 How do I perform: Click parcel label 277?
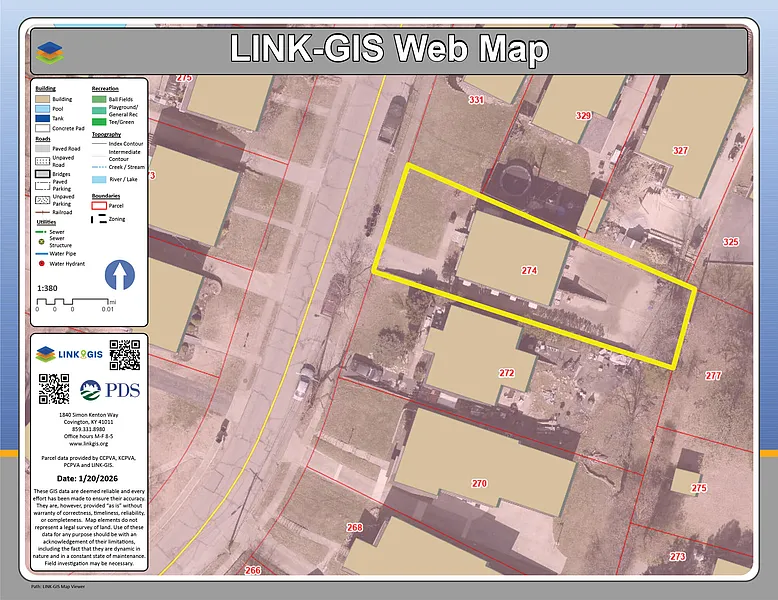click(x=713, y=376)
